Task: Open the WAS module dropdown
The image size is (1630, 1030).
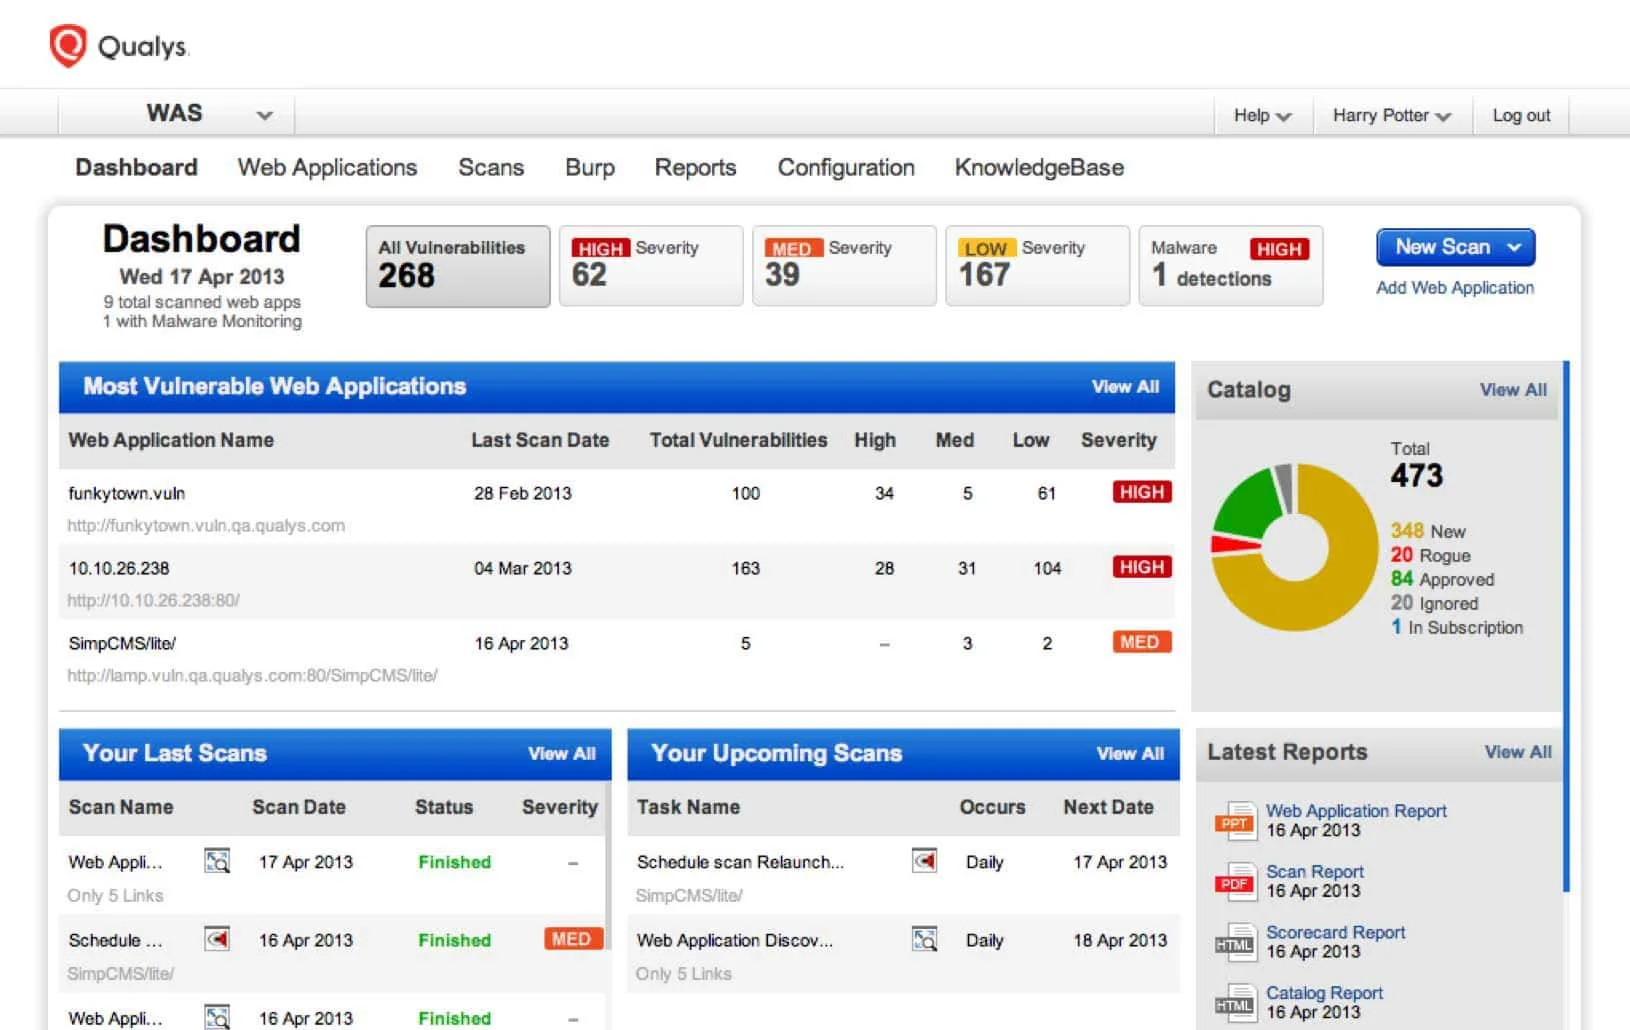Action: (263, 114)
